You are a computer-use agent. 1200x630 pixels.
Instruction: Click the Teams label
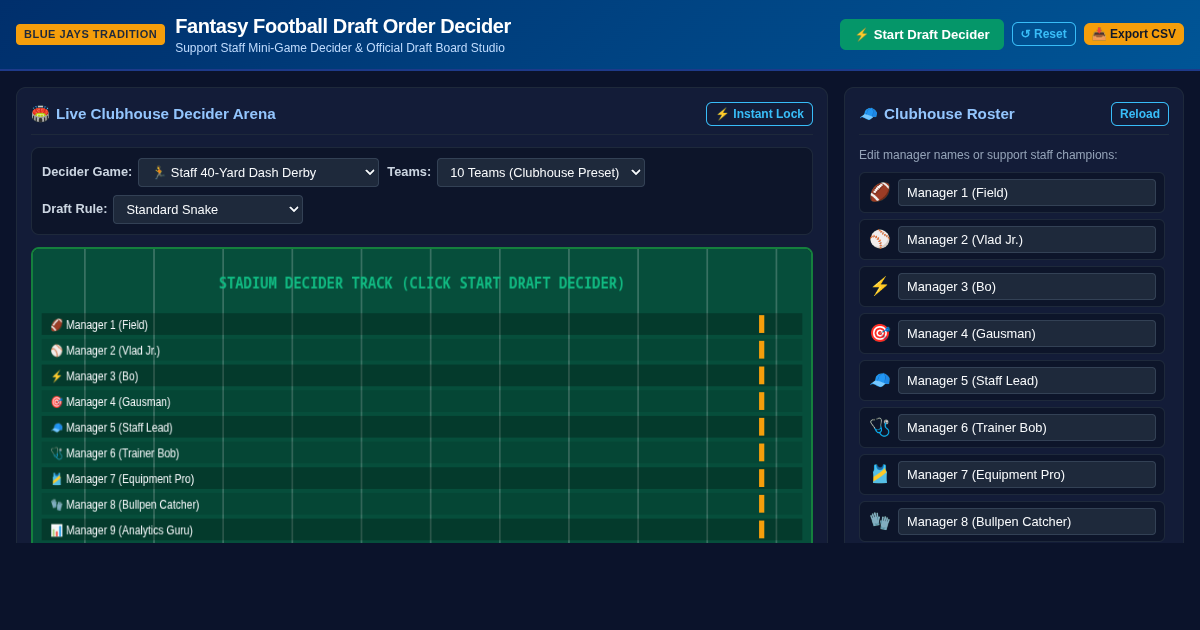pos(409,172)
